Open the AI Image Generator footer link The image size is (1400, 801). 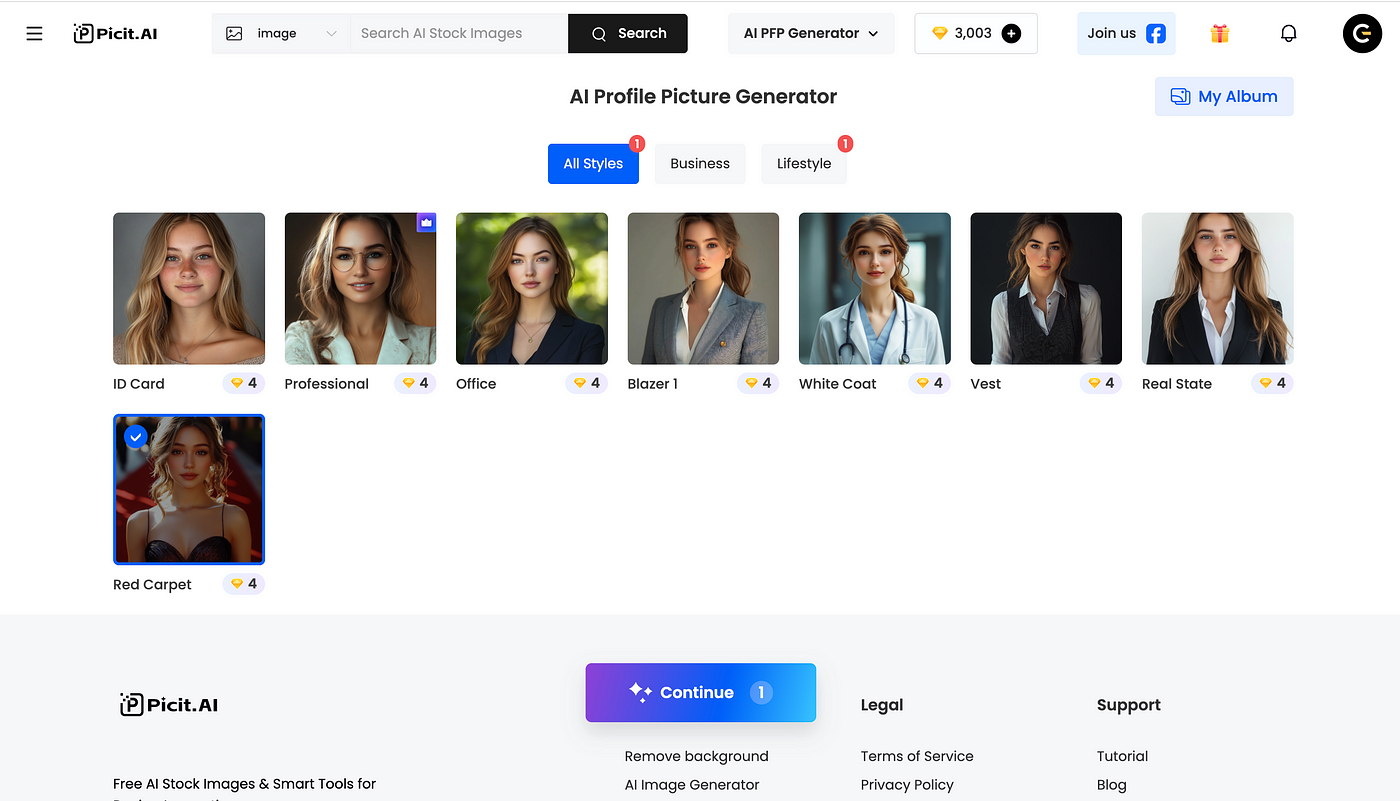coord(692,785)
